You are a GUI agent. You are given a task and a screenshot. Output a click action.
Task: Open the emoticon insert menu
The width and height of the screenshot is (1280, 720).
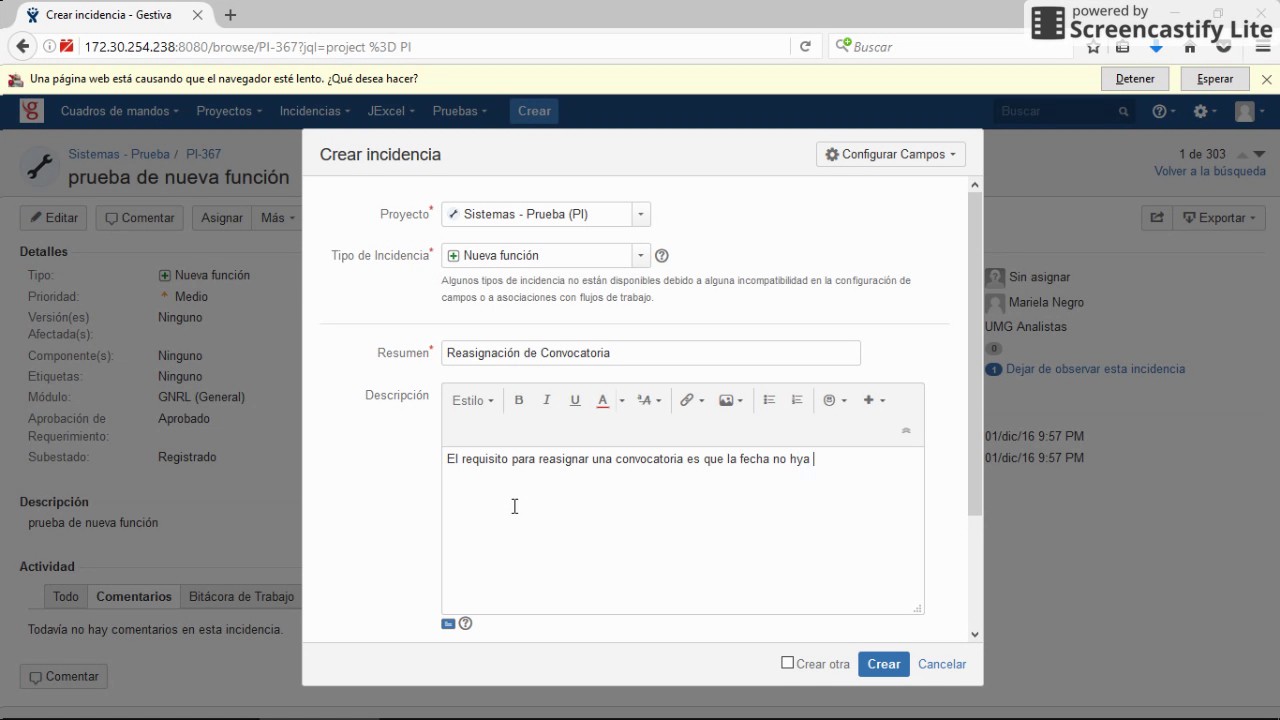click(x=835, y=400)
